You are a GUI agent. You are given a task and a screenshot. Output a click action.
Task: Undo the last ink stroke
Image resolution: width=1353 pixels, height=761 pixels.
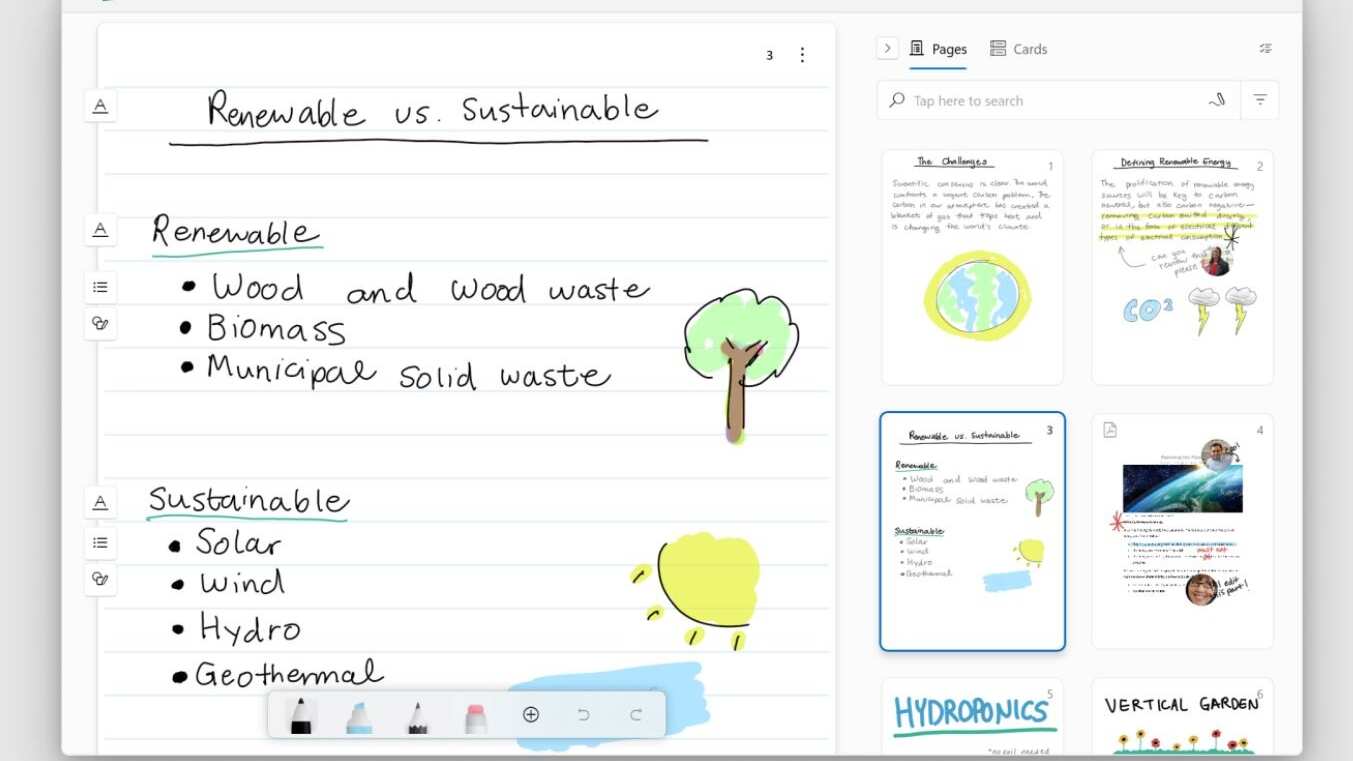pyautogui.click(x=584, y=714)
